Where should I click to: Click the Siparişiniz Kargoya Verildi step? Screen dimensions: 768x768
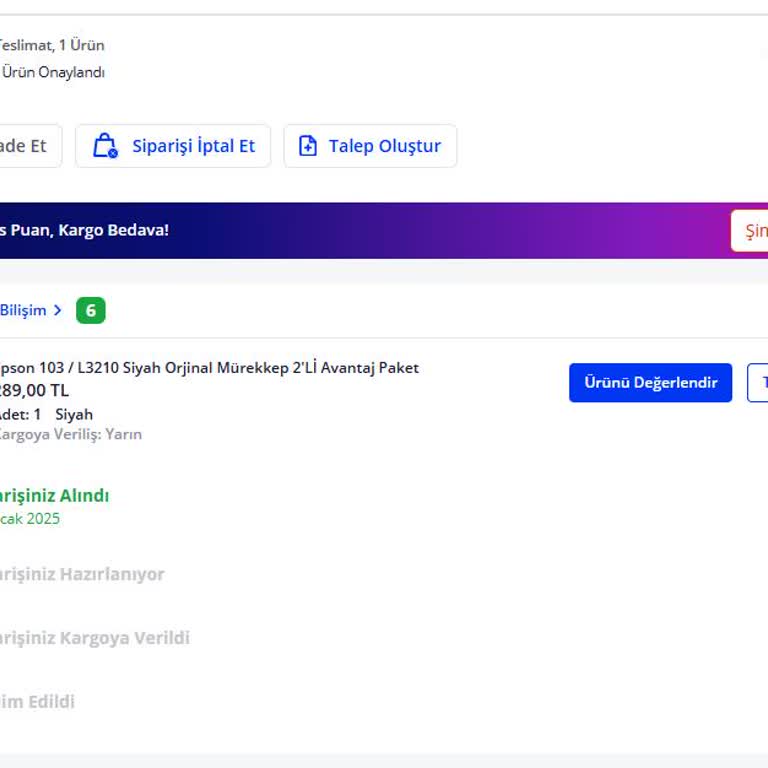95,638
